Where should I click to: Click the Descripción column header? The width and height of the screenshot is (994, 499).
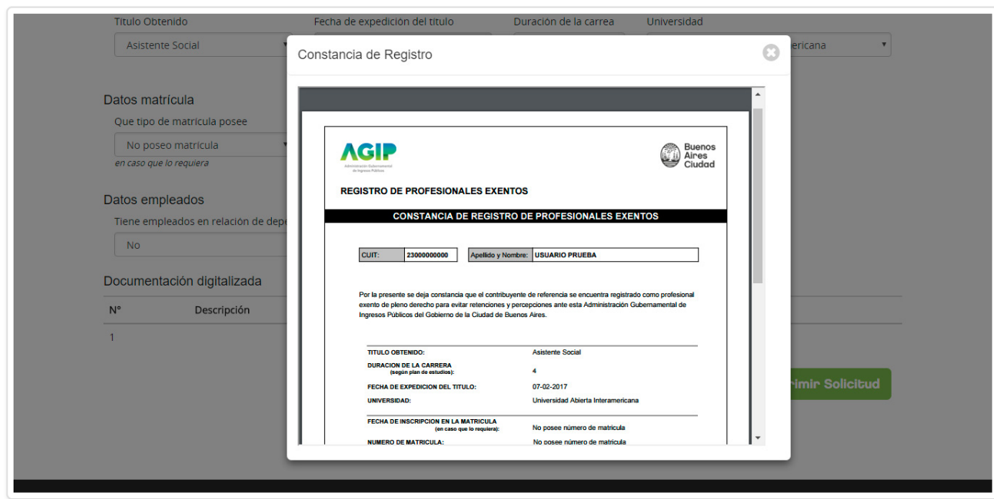coord(222,310)
